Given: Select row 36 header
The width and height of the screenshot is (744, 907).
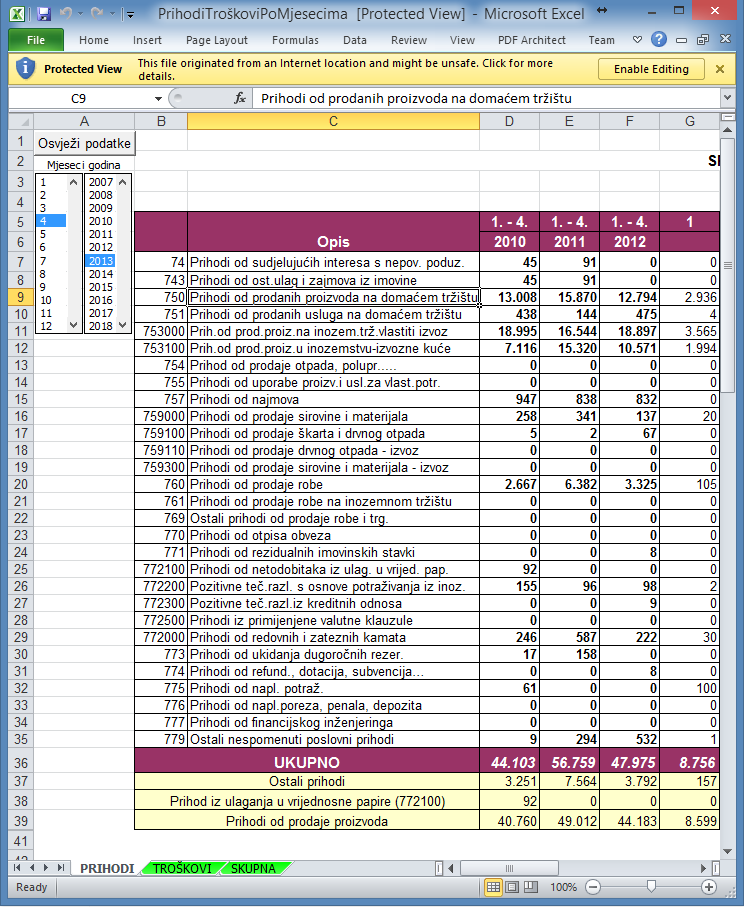Looking at the screenshot, I should tap(21, 762).
